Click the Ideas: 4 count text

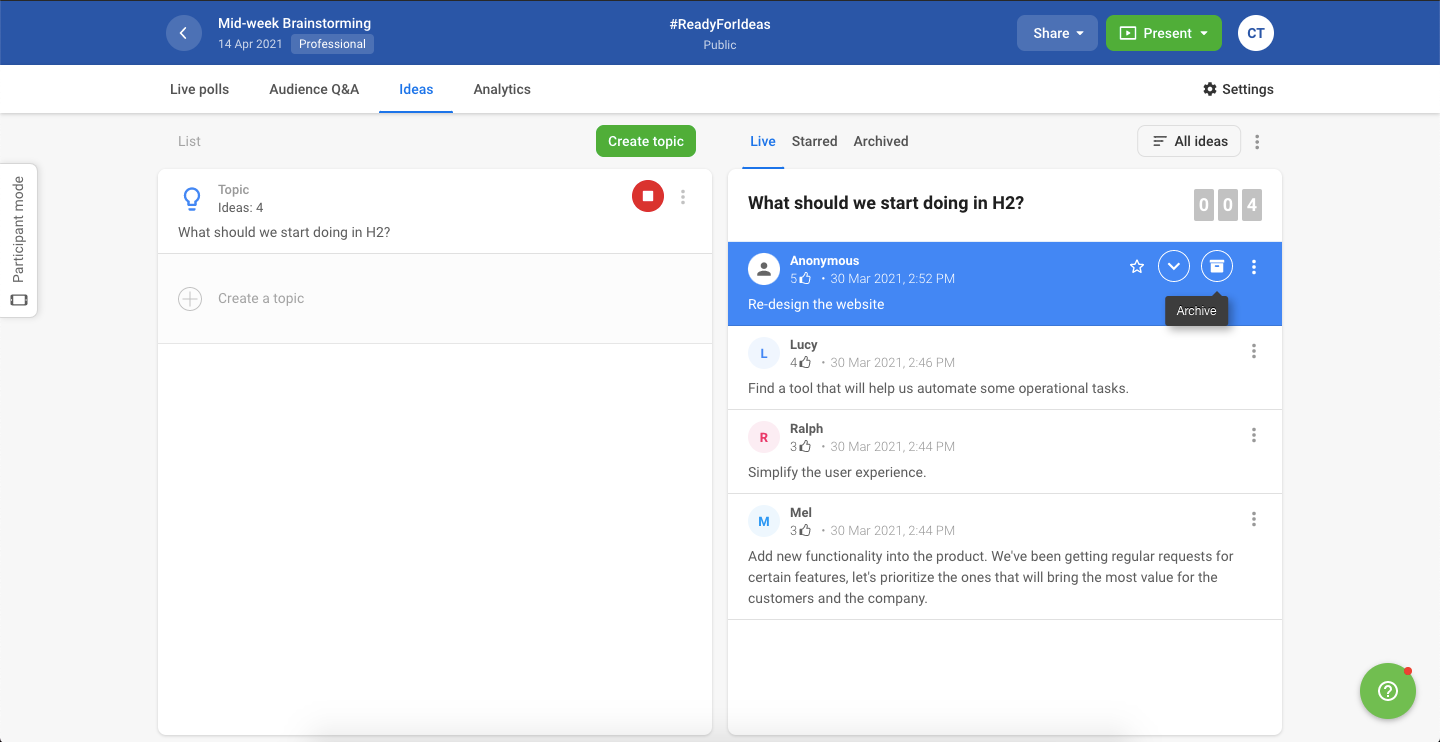click(x=241, y=208)
